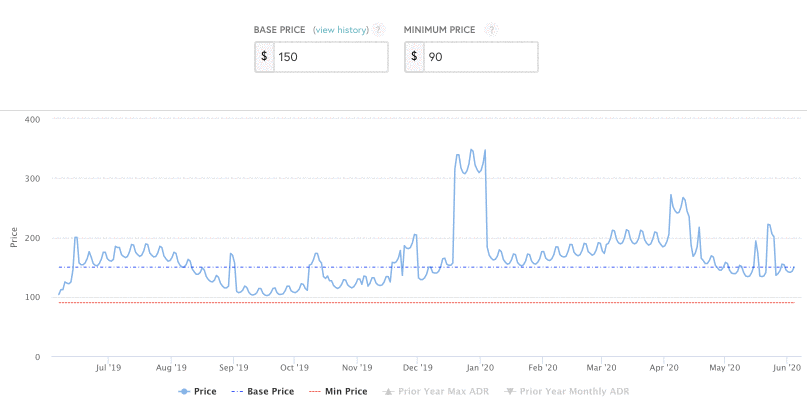Focus the Base Price input showing 150
The image size is (807, 408).
pos(331,57)
